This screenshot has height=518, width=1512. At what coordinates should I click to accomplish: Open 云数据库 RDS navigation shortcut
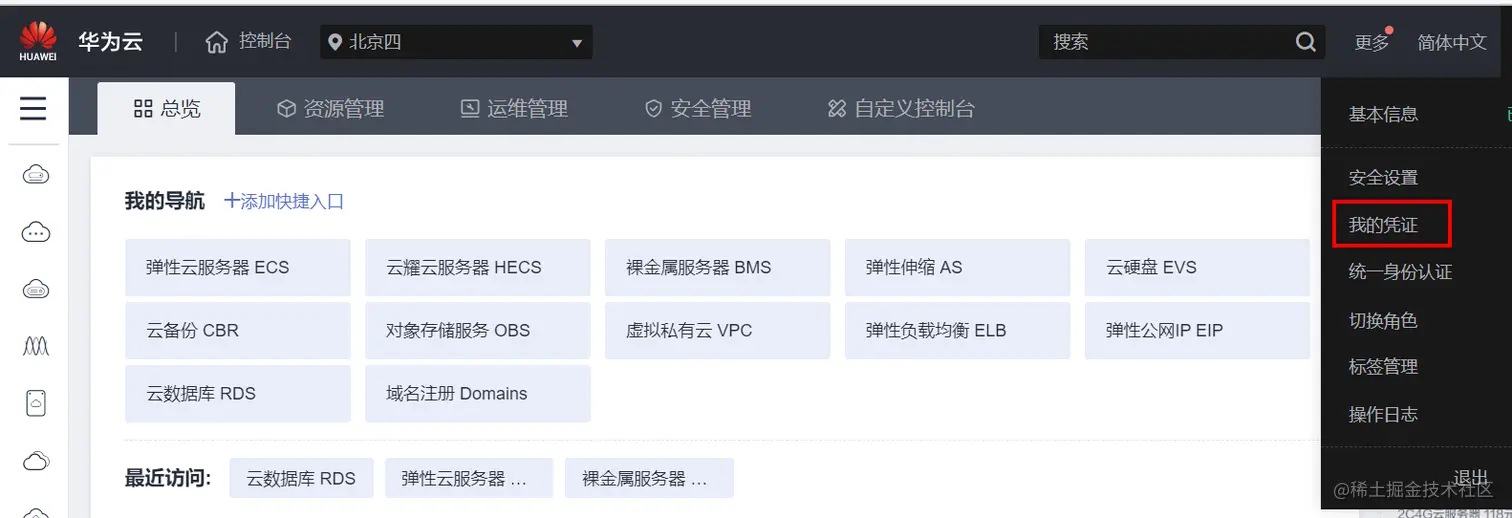pyautogui.click(x=238, y=393)
